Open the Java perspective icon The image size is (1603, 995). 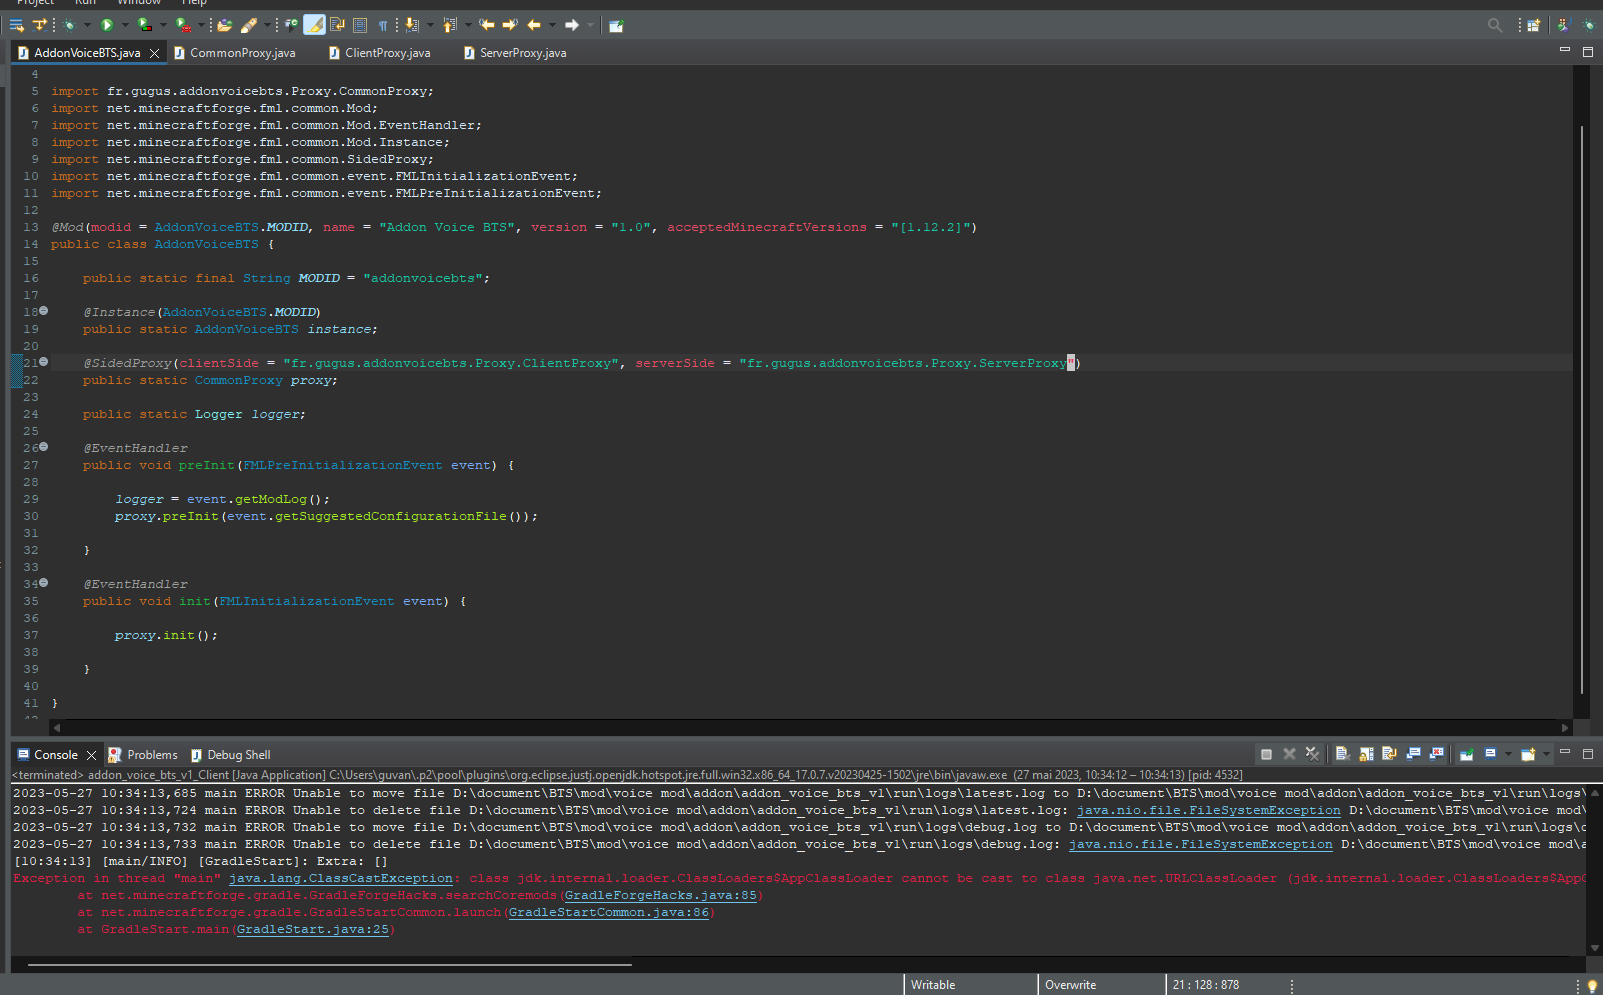tap(1563, 25)
